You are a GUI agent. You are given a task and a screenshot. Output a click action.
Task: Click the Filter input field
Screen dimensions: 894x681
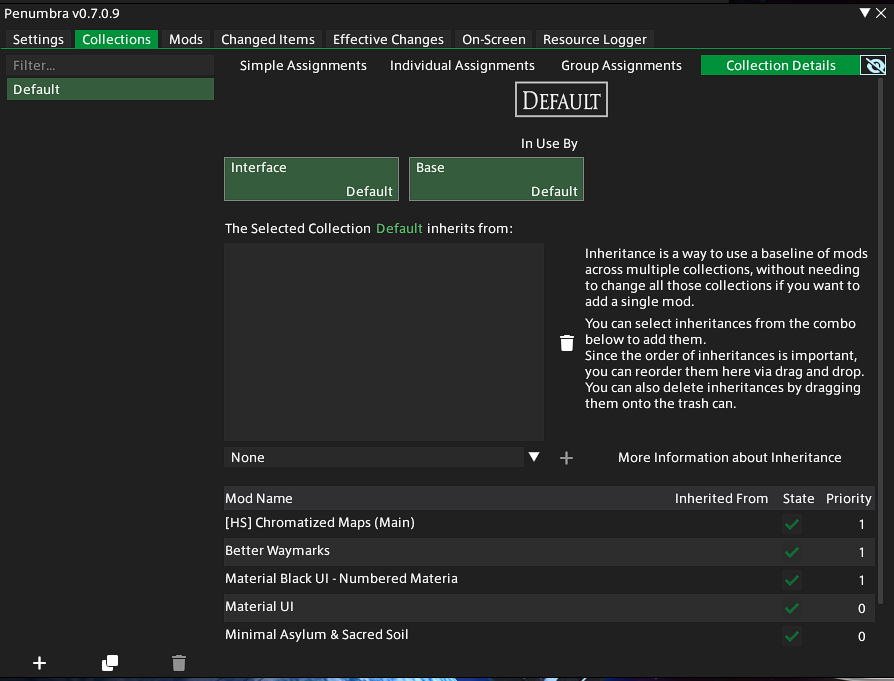point(110,64)
